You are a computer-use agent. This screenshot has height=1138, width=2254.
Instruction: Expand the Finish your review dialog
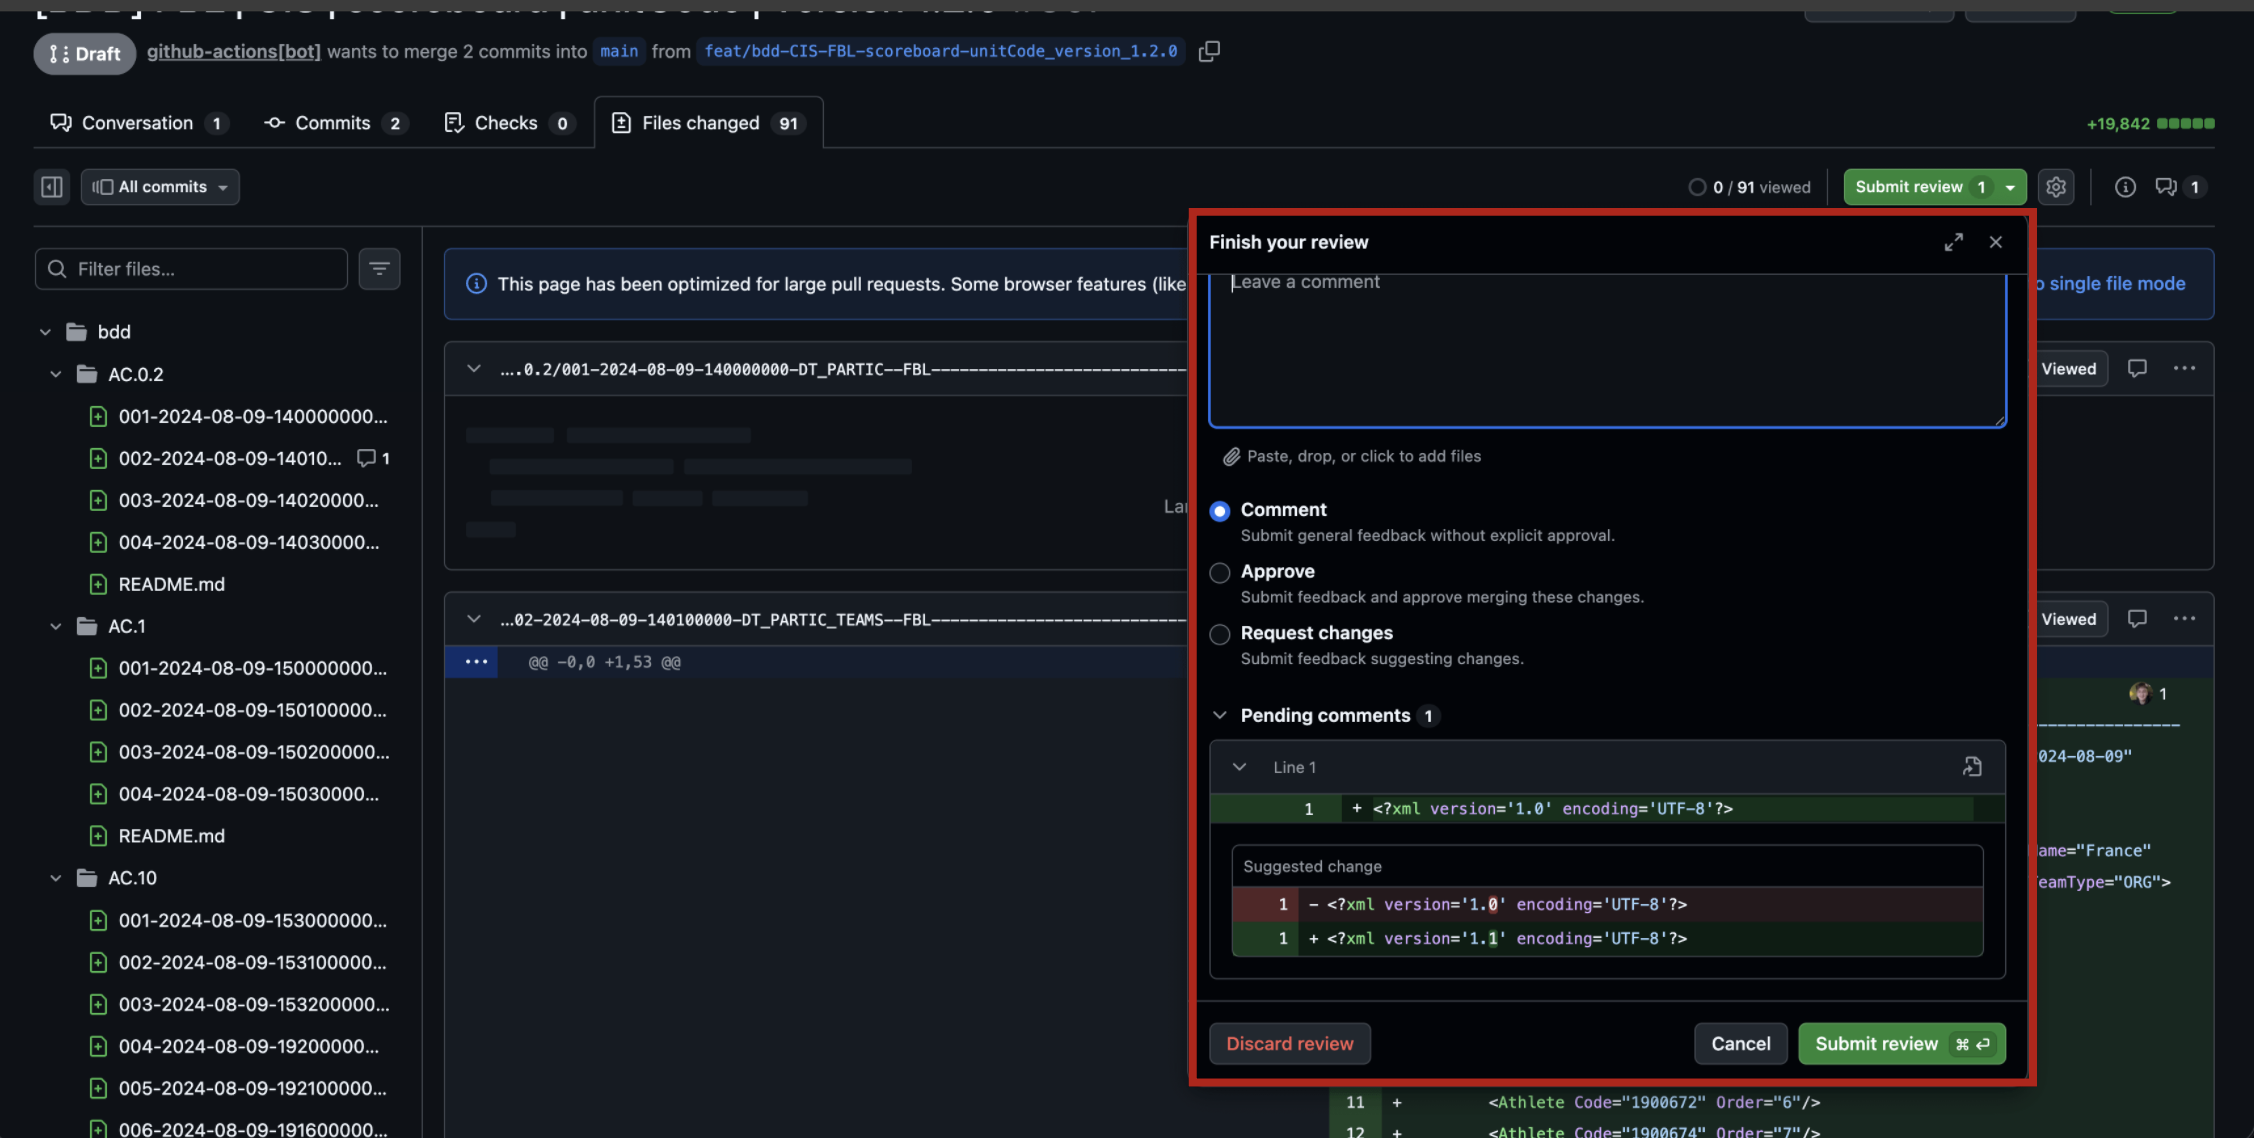1953,242
